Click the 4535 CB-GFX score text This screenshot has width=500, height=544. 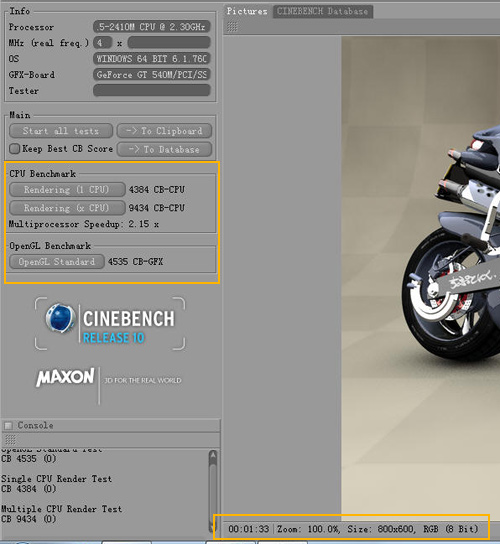click(x=135, y=262)
